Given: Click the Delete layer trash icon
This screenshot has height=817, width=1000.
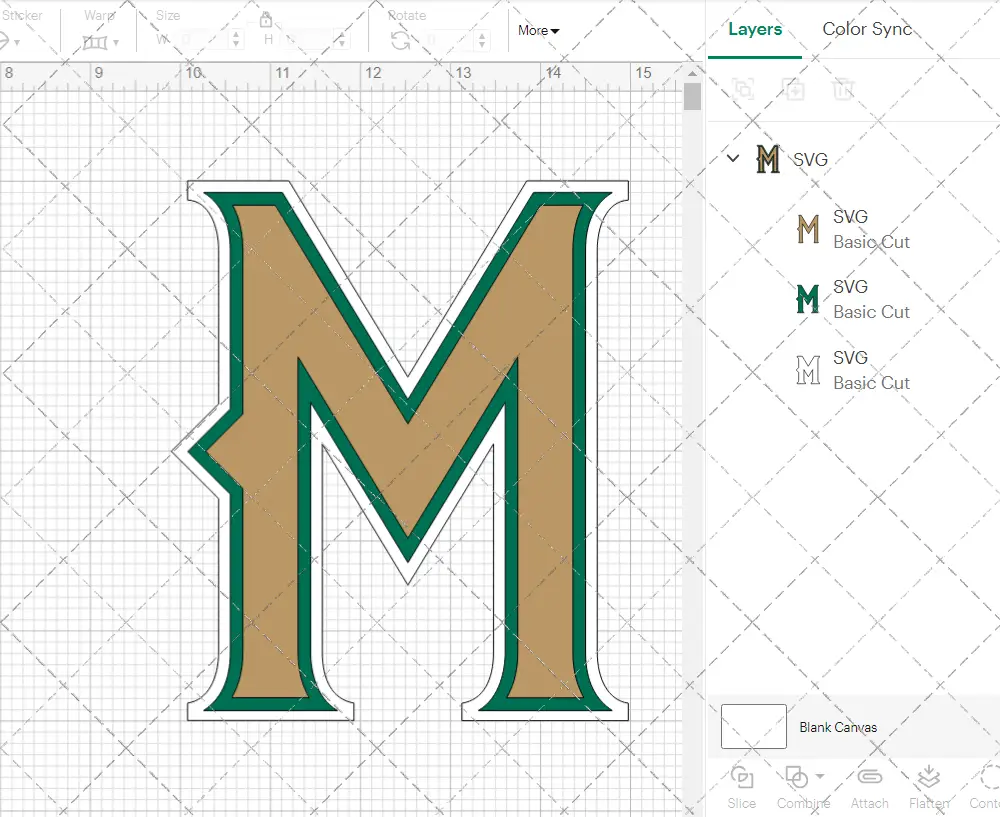Looking at the screenshot, I should pos(844,89).
